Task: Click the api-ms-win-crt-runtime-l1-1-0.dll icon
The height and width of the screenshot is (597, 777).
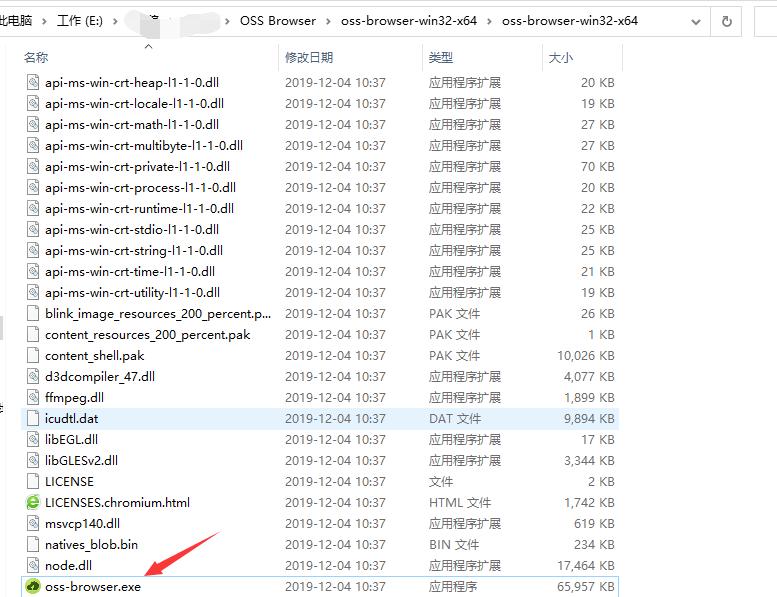Action: point(33,209)
